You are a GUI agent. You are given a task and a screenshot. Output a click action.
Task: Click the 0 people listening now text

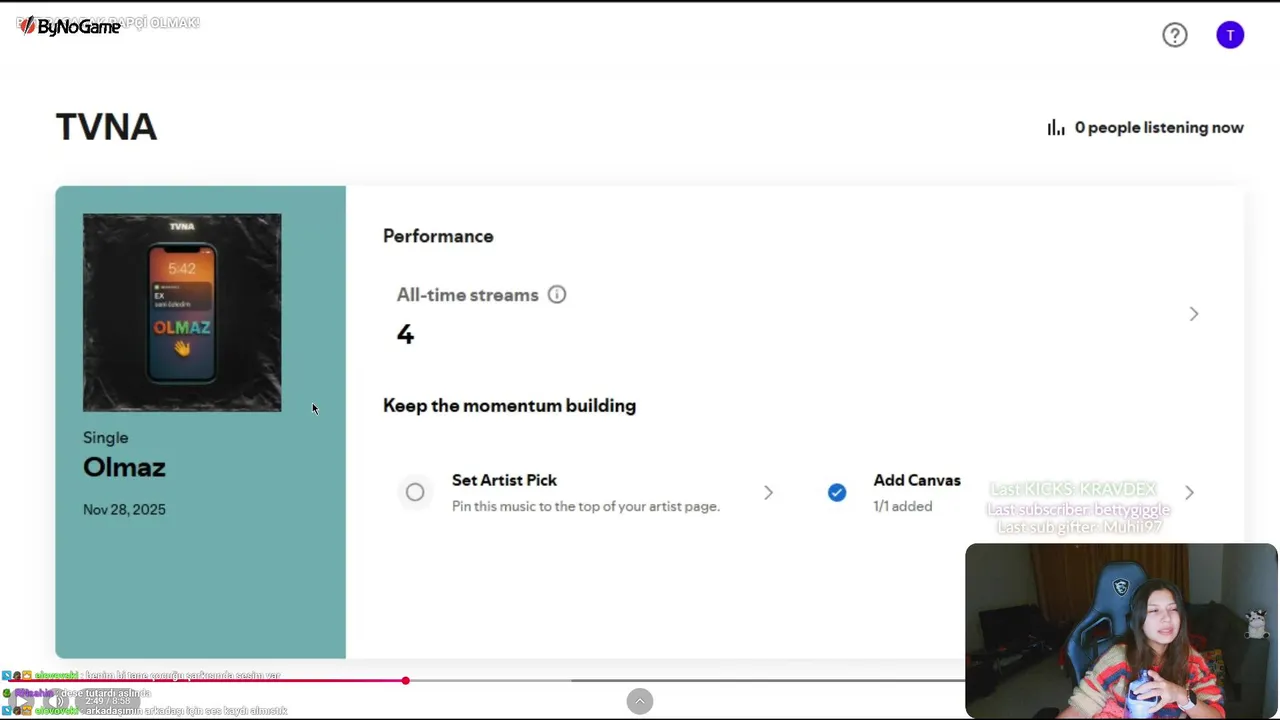coord(1159,128)
